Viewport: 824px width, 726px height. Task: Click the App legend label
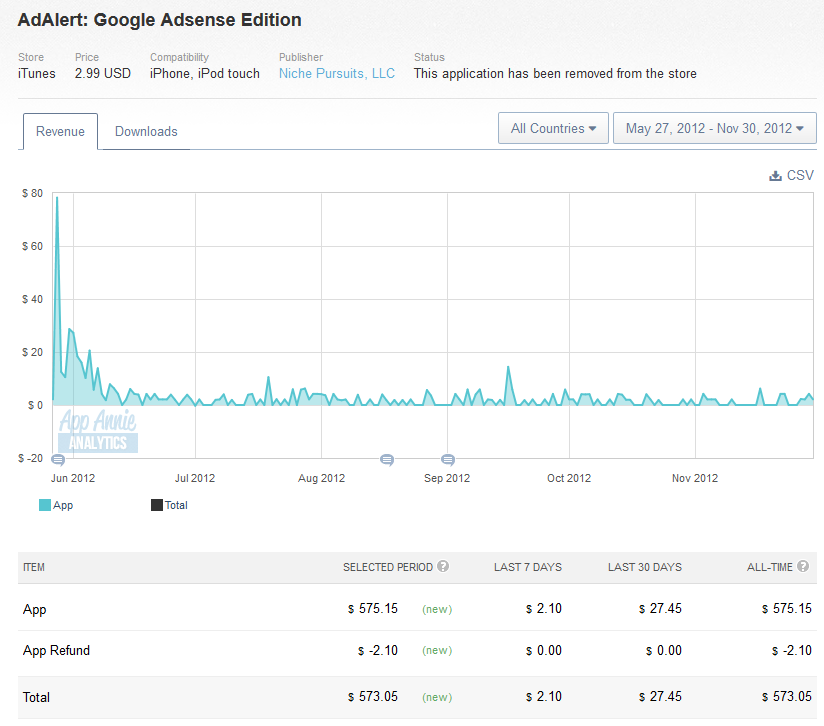coord(63,505)
